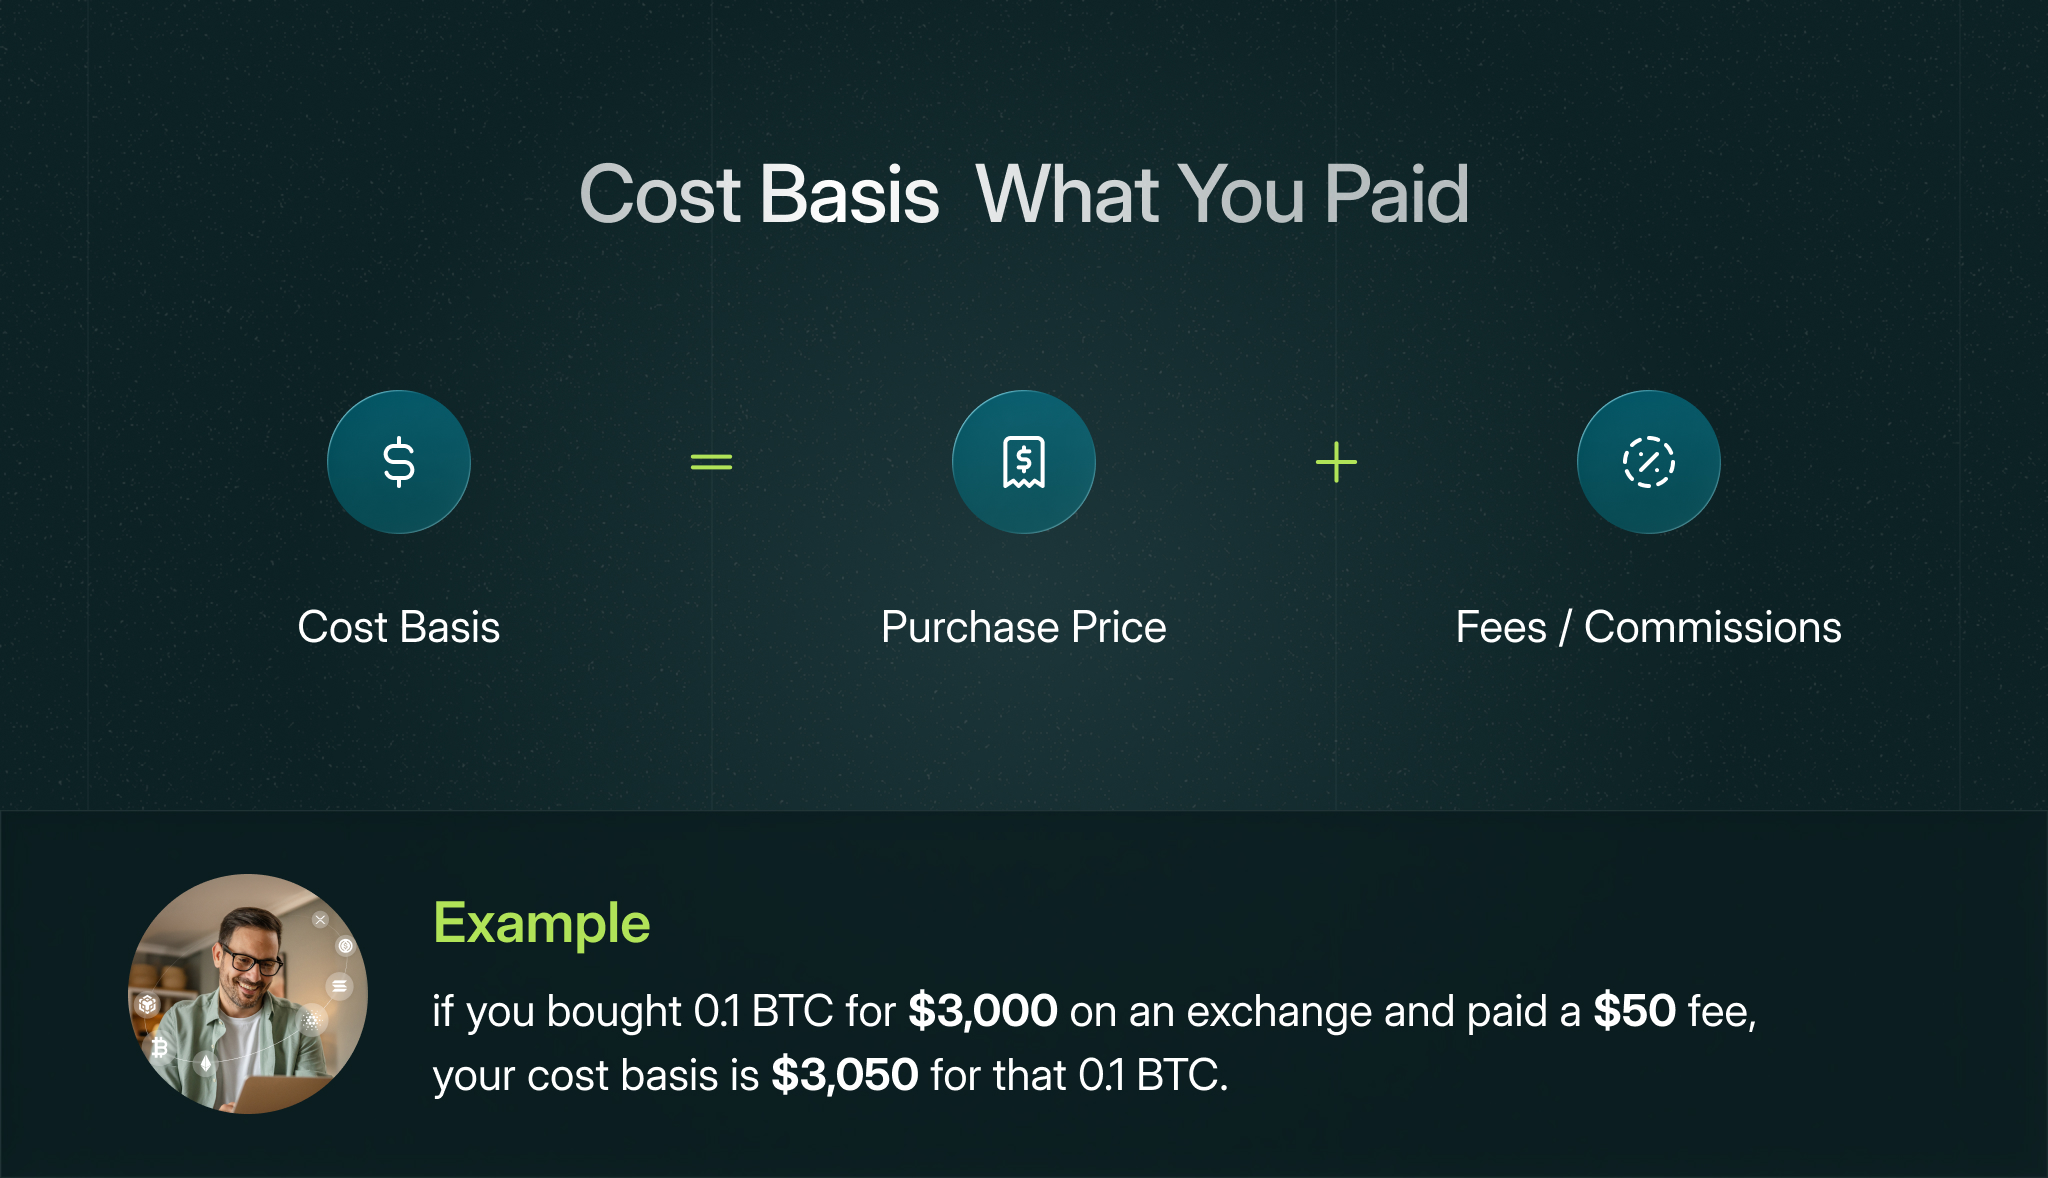Click the green plus sign
The image size is (2048, 1178).
tap(1336, 462)
